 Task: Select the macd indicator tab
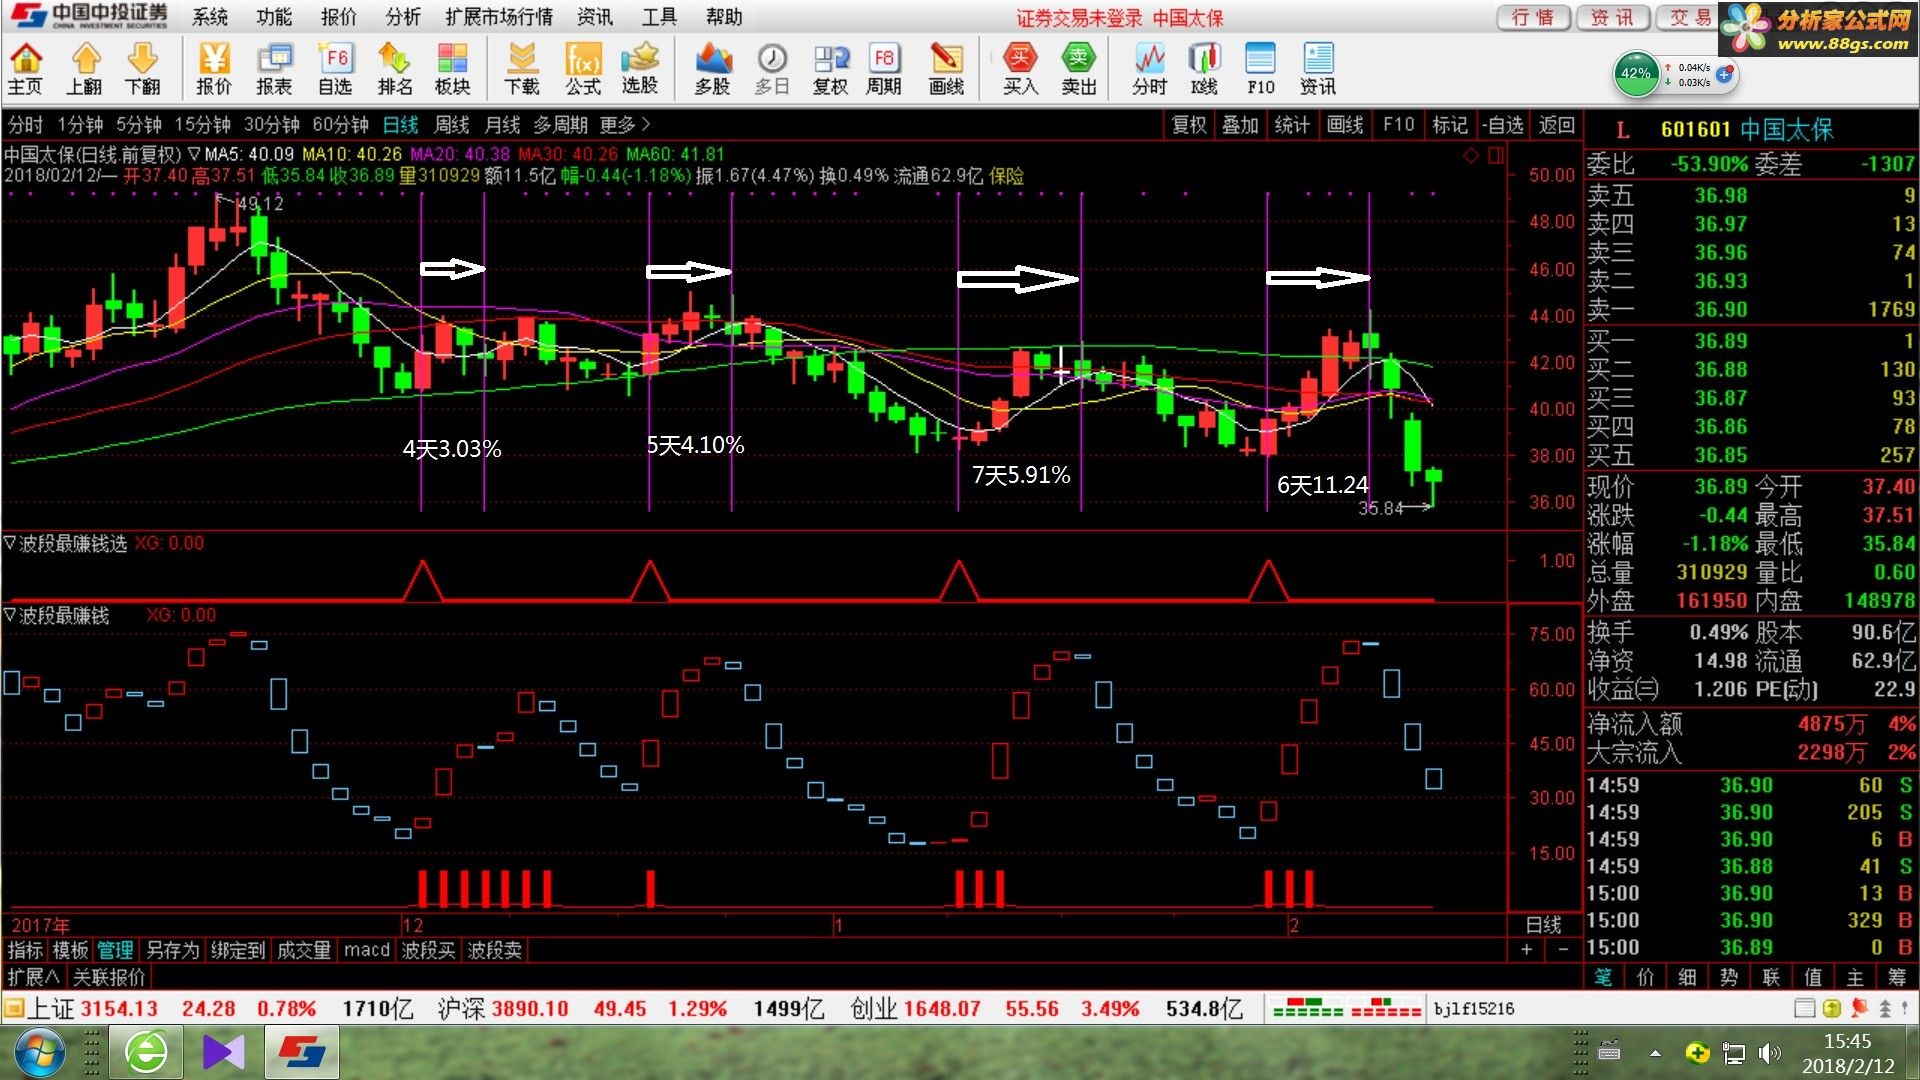tap(366, 950)
